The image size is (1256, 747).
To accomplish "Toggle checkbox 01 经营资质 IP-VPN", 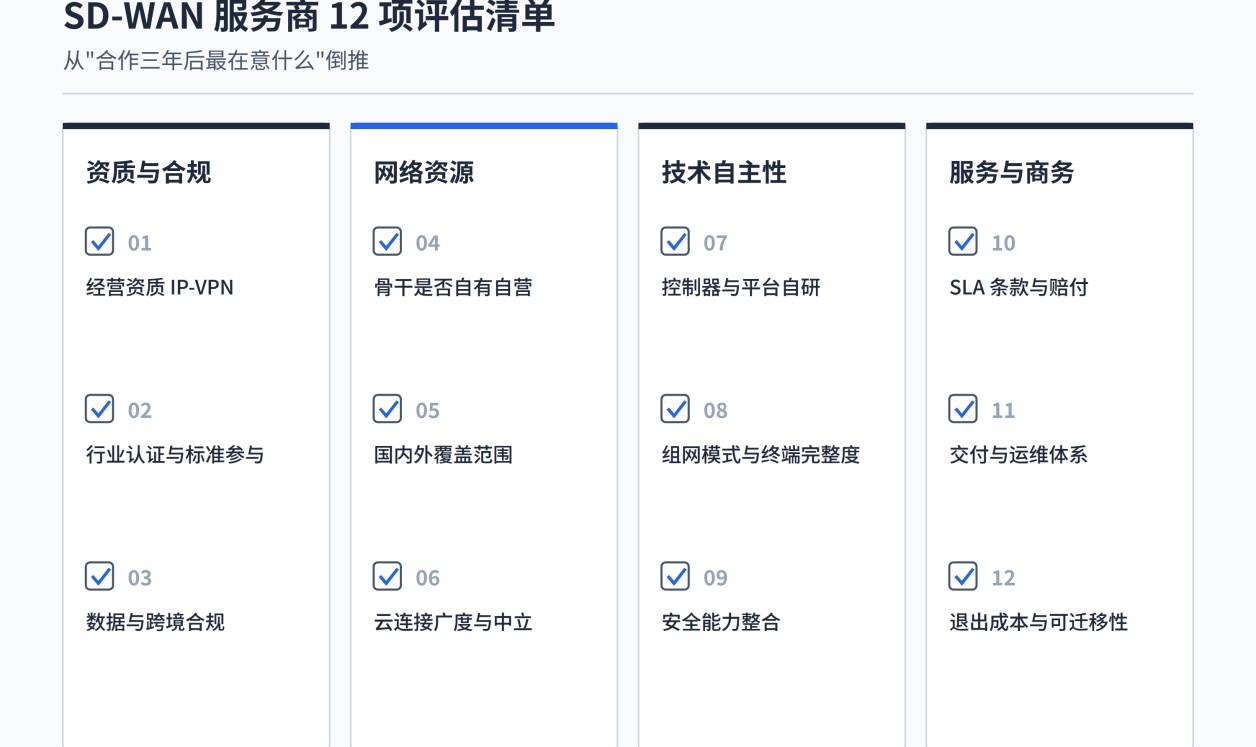I will point(100,241).
